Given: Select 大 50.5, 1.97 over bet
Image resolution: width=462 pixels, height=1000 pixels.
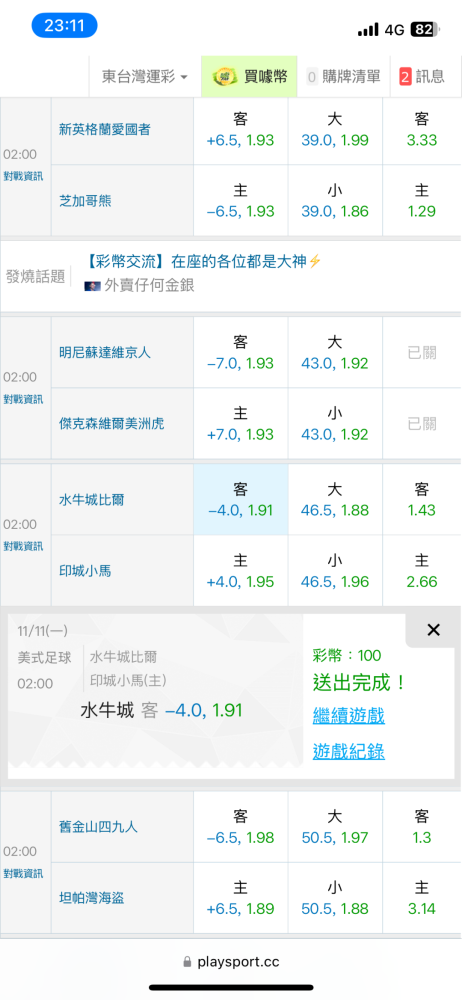Looking at the screenshot, I should point(335,827).
